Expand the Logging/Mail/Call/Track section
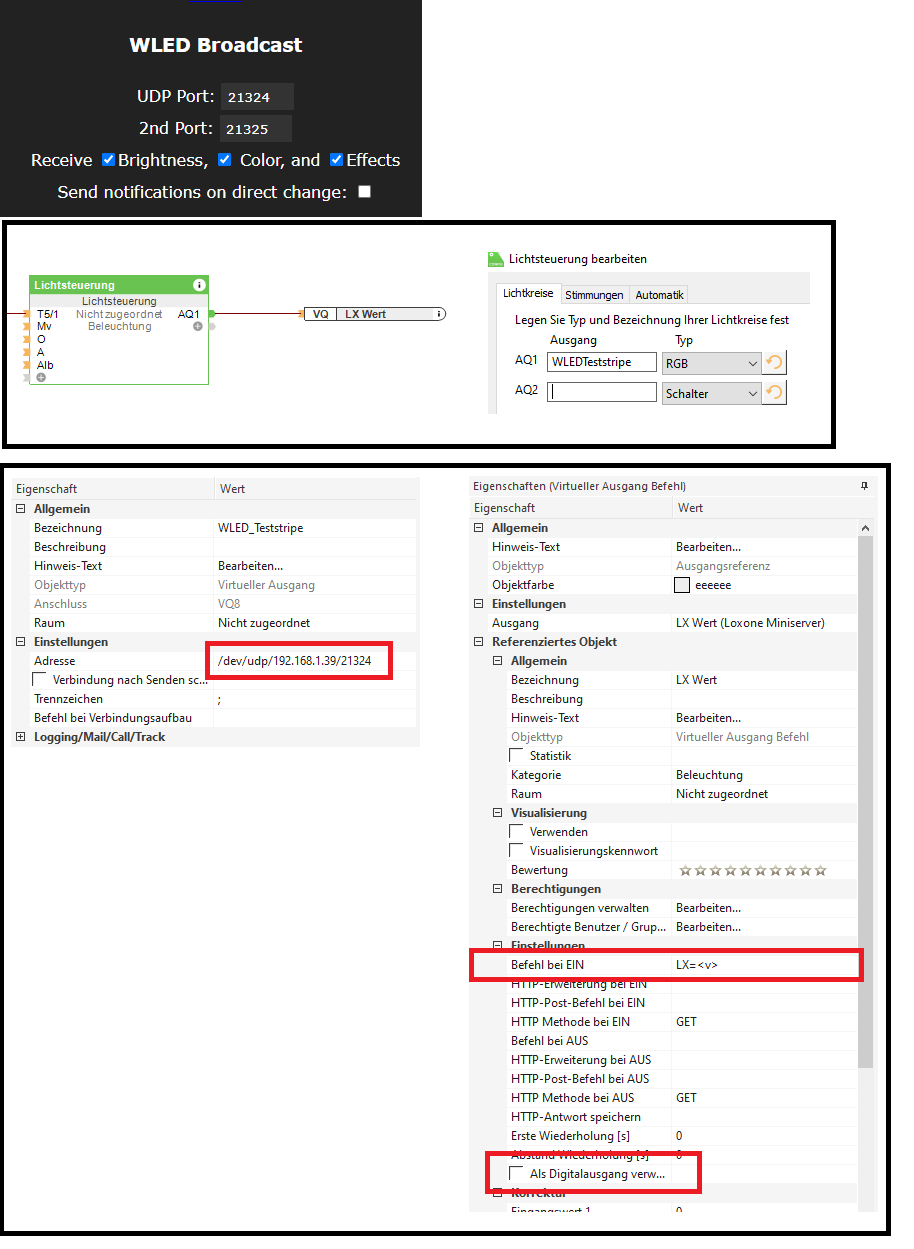The width and height of the screenshot is (914, 1249). [x=21, y=737]
